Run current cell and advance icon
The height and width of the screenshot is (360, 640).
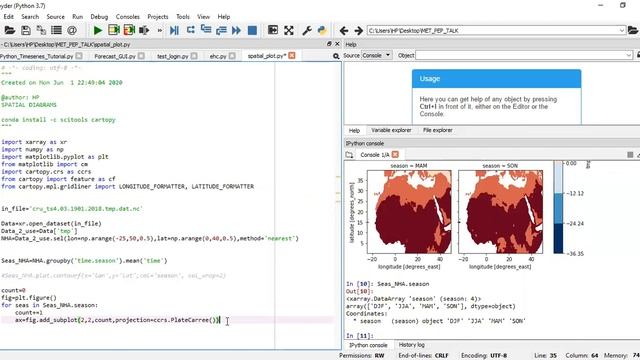[x=129, y=30]
